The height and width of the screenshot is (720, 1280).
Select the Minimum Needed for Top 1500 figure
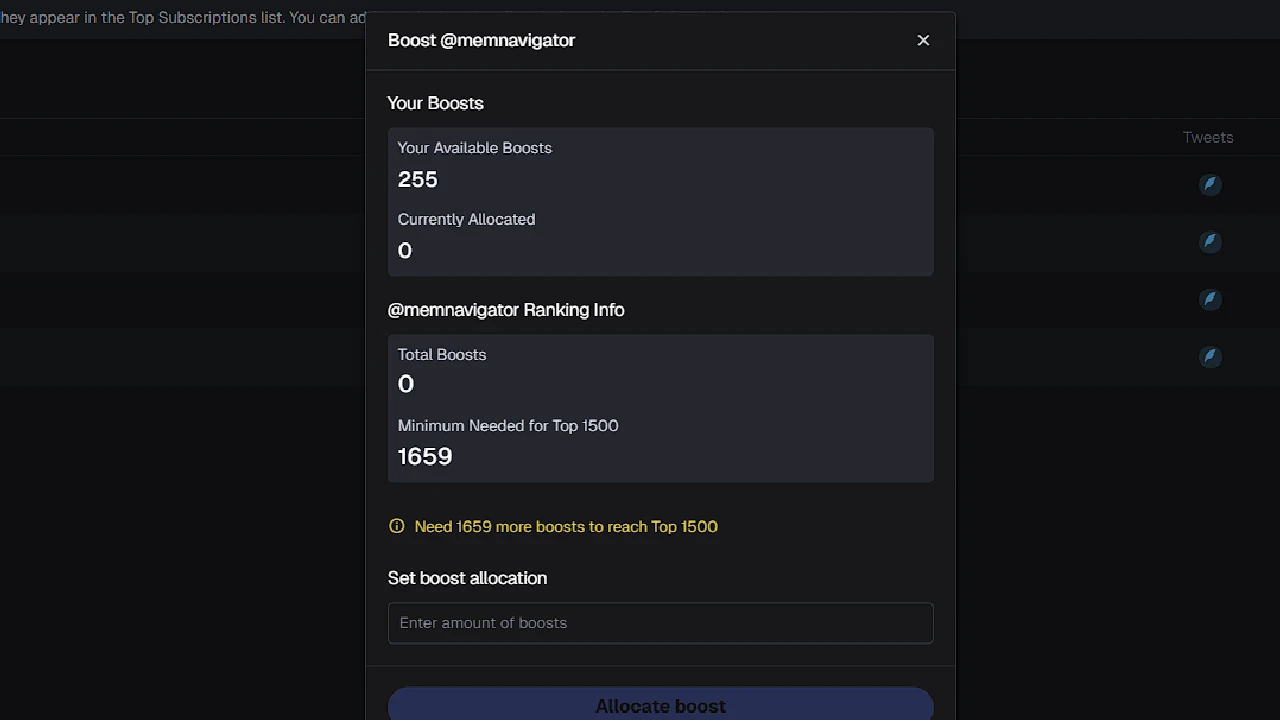click(424, 456)
